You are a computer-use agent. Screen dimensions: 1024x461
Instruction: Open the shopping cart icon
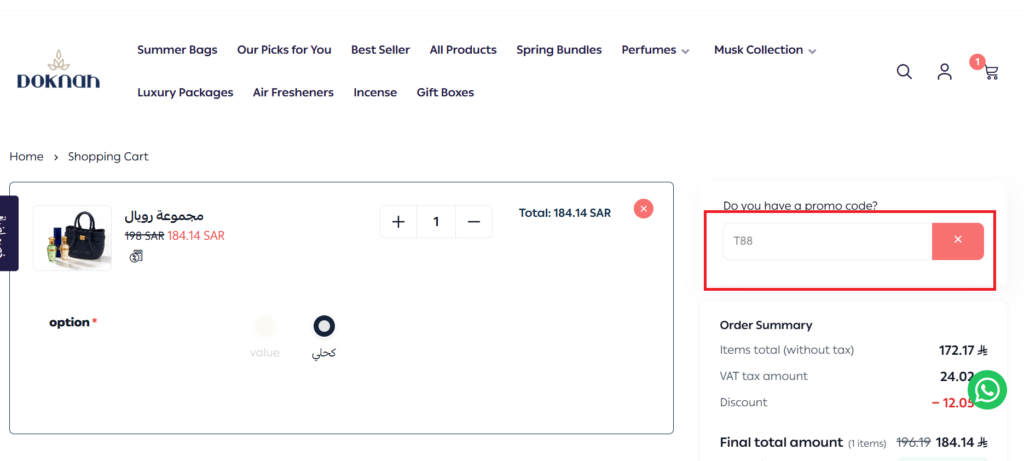[991, 72]
